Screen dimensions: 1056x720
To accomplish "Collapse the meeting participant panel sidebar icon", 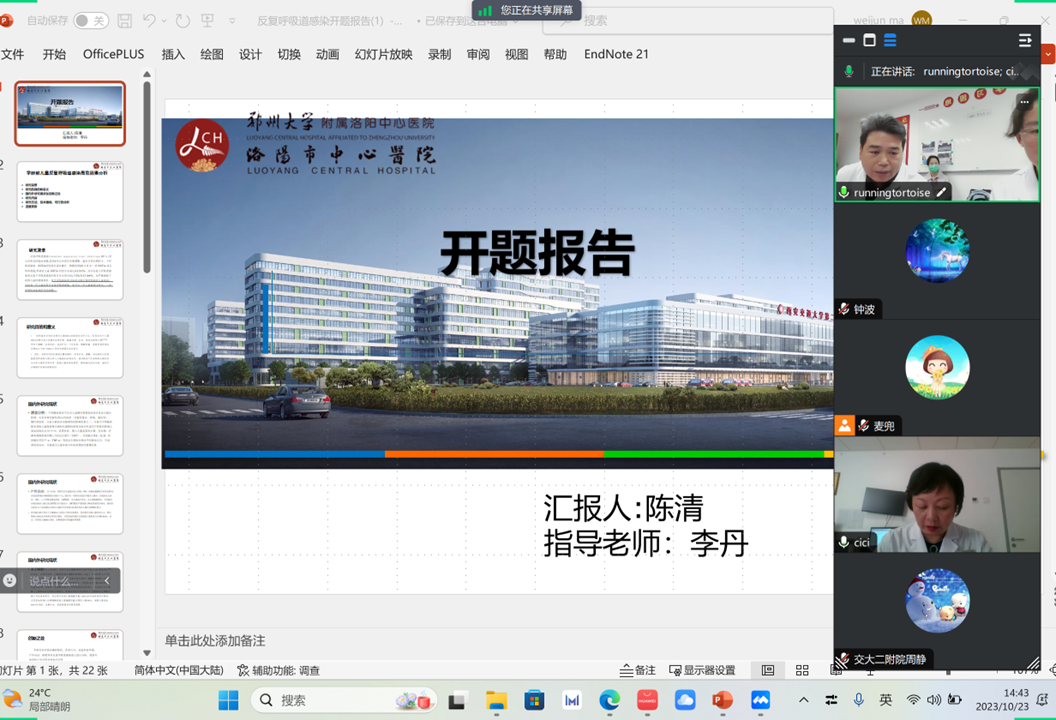I will pos(1024,40).
